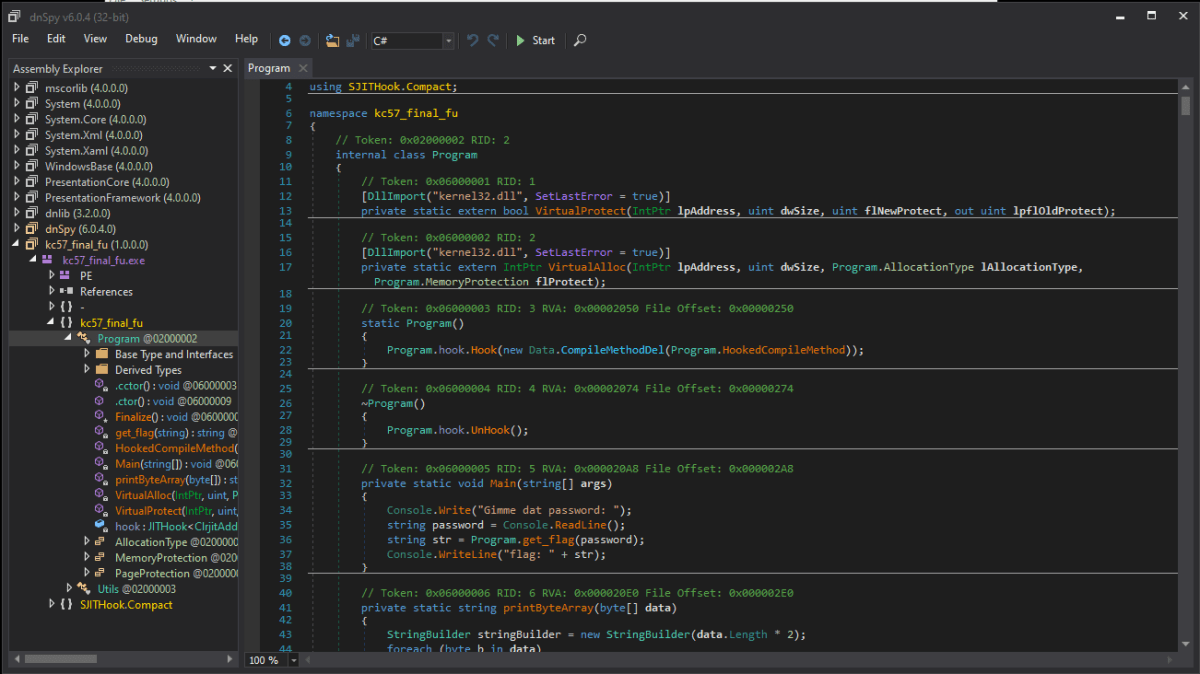The height and width of the screenshot is (674, 1200).
Task: Open the C# language dropdown
Action: [x=448, y=41]
